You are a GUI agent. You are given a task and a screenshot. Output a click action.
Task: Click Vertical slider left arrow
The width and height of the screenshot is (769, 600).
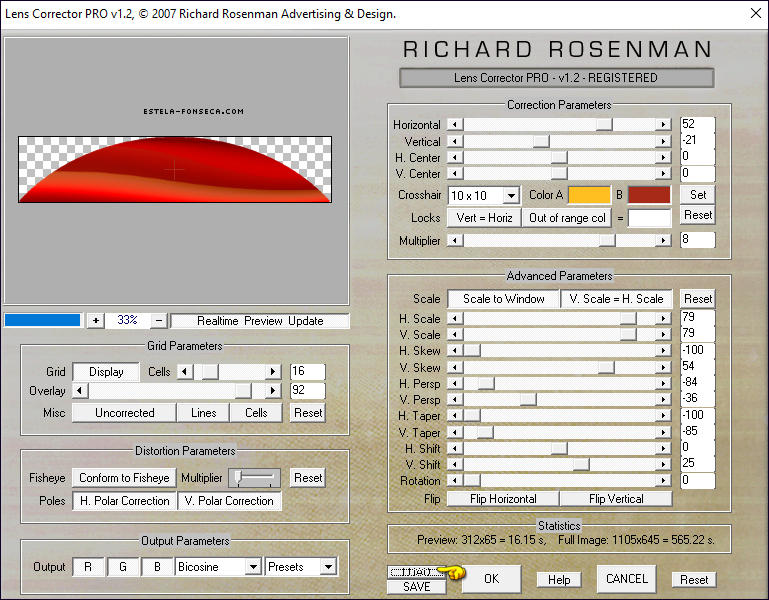(455, 141)
